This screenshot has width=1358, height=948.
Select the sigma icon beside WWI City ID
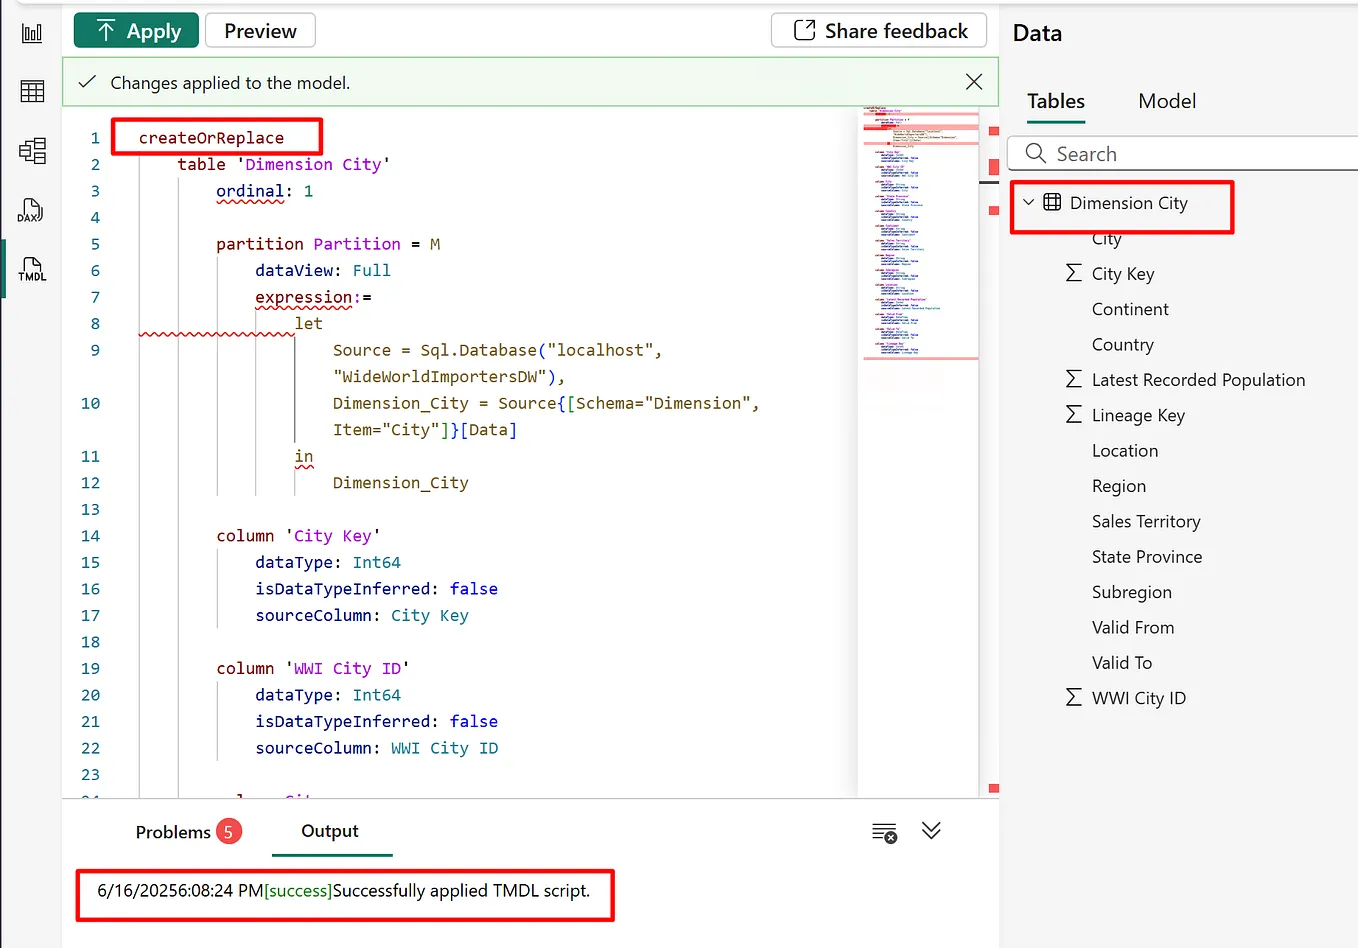1073,698
